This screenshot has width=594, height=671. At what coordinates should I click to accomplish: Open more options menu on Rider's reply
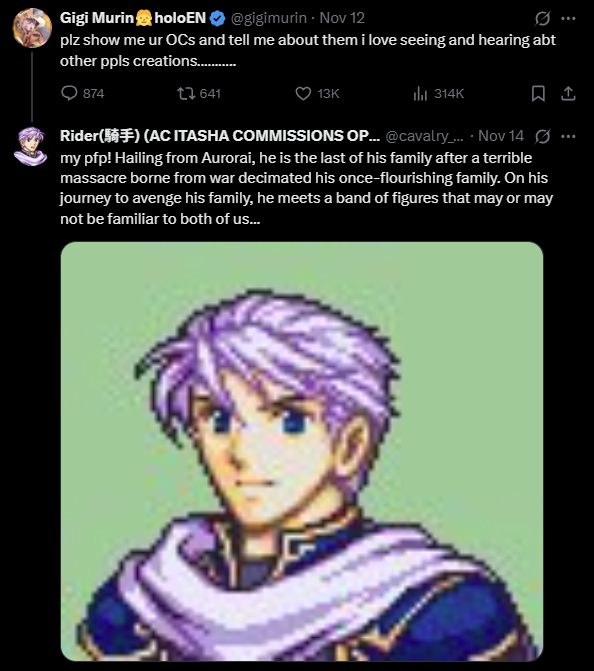(568, 137)
